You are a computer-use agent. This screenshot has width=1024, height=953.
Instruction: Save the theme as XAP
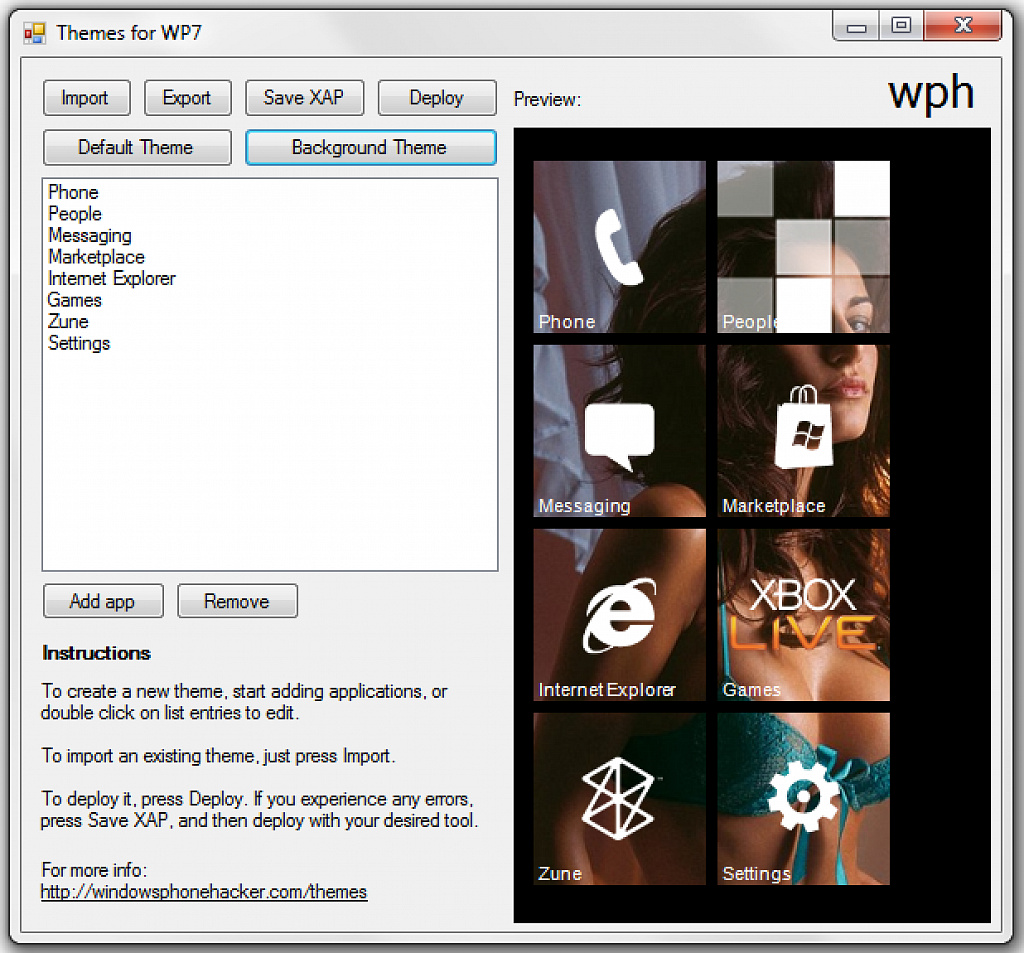pyautogui.click(x=304, y=98)
